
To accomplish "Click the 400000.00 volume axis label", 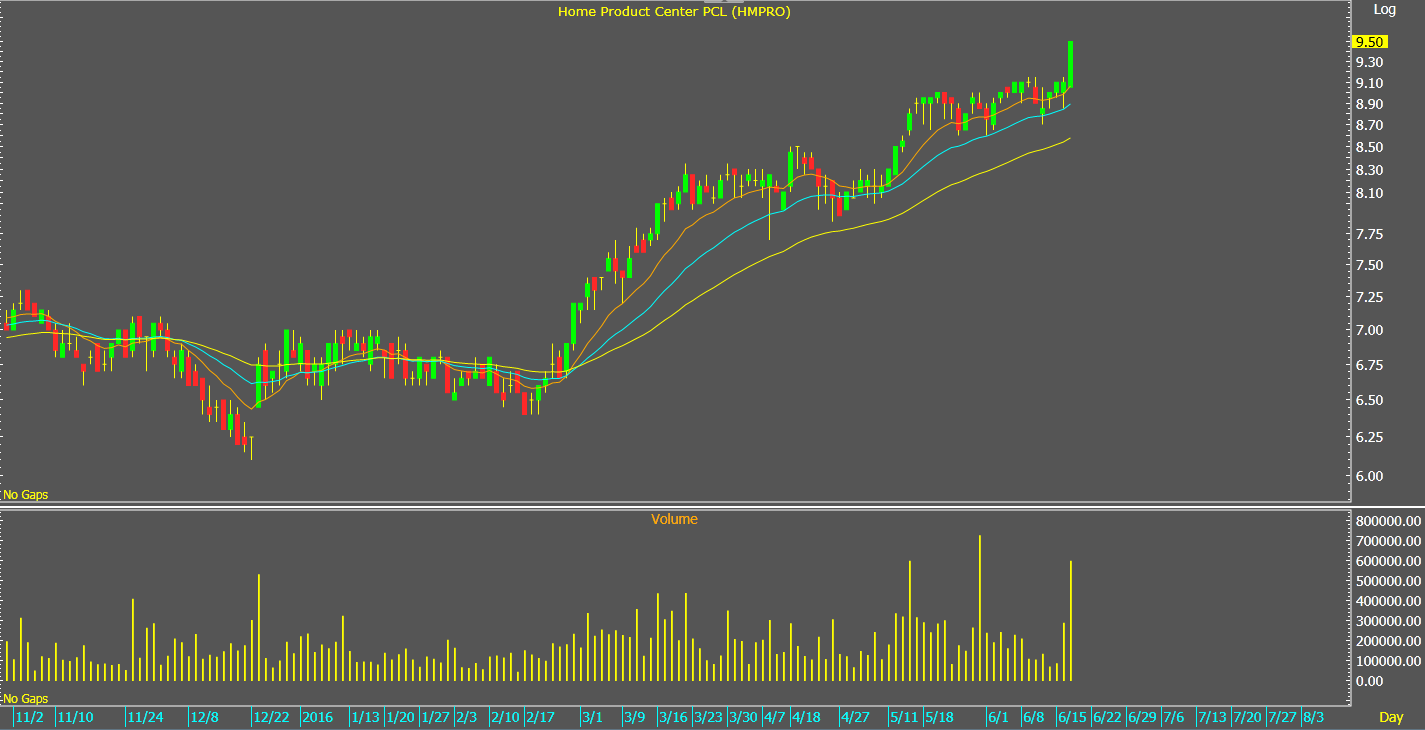I will click(1388, 601).
